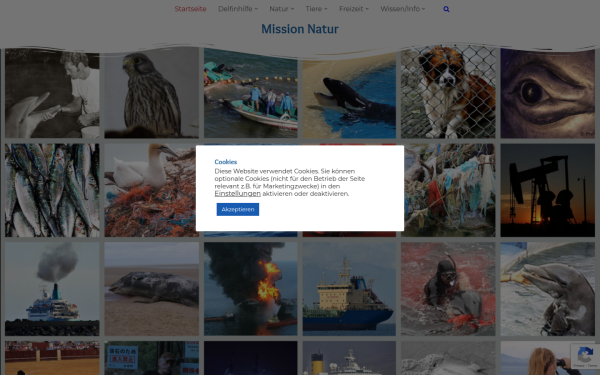Go to Startseite menu item
The height and width of the screenshot is (375, 600).
(190, 9)
